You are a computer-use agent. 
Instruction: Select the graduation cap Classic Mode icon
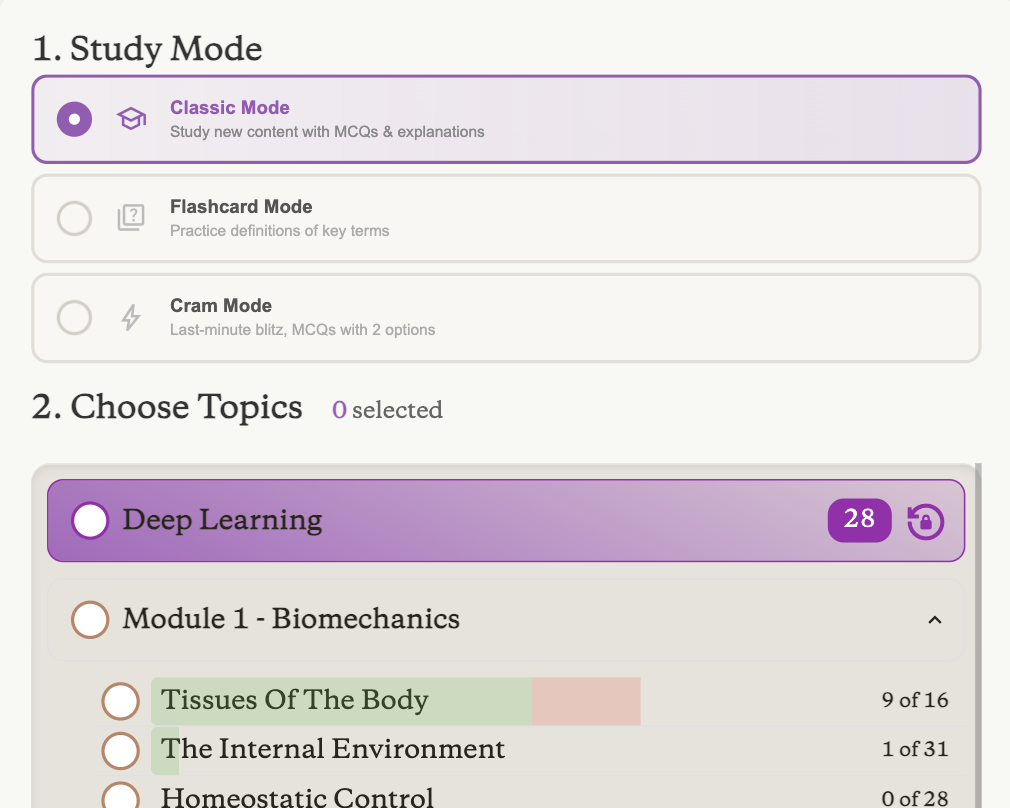tap(131, 118)
